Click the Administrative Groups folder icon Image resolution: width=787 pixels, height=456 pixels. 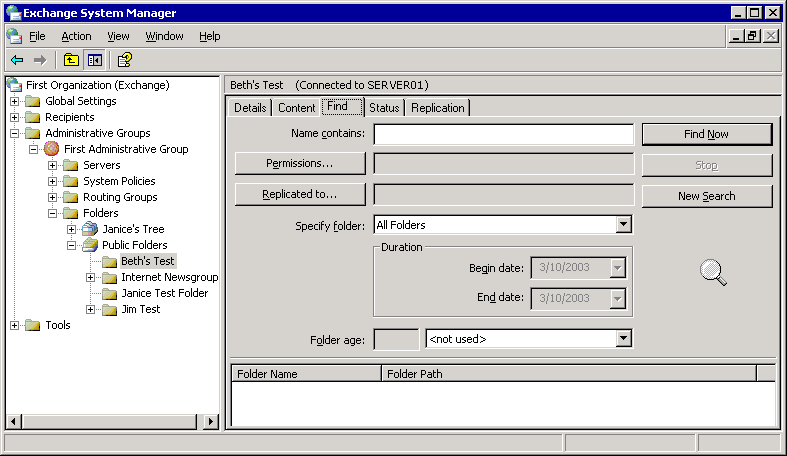33,133
